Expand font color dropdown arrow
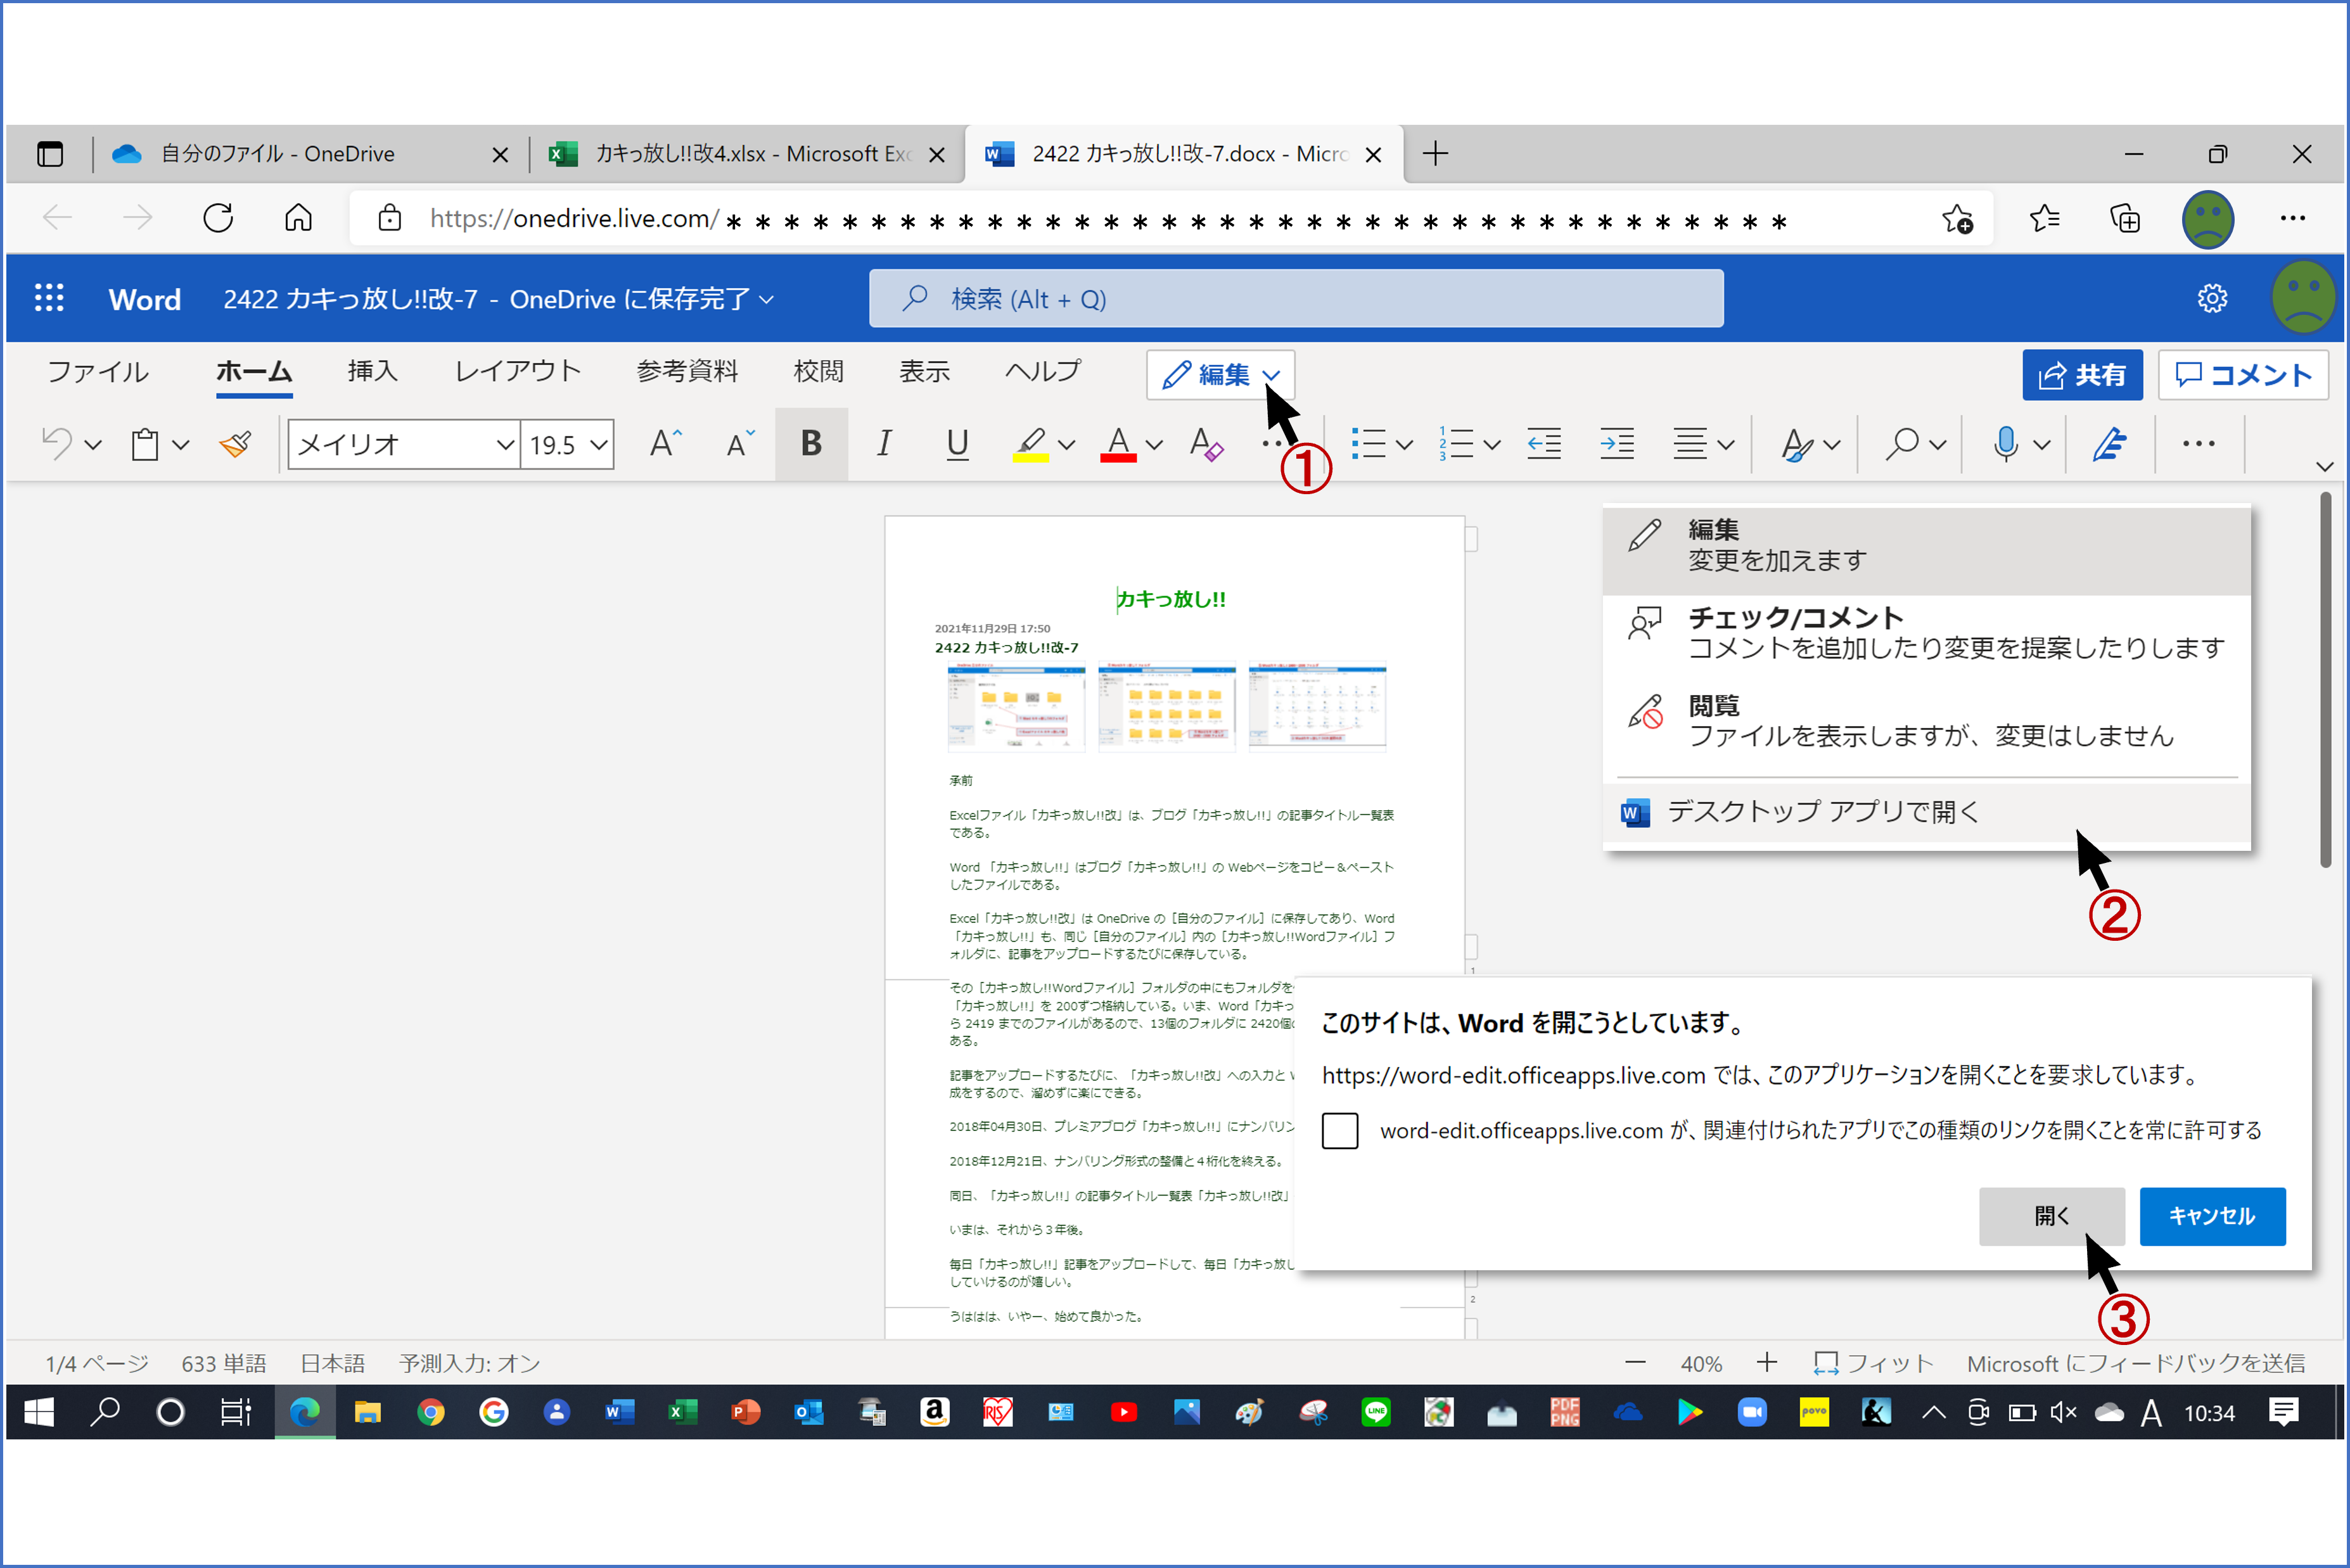 coord(1154,445)
